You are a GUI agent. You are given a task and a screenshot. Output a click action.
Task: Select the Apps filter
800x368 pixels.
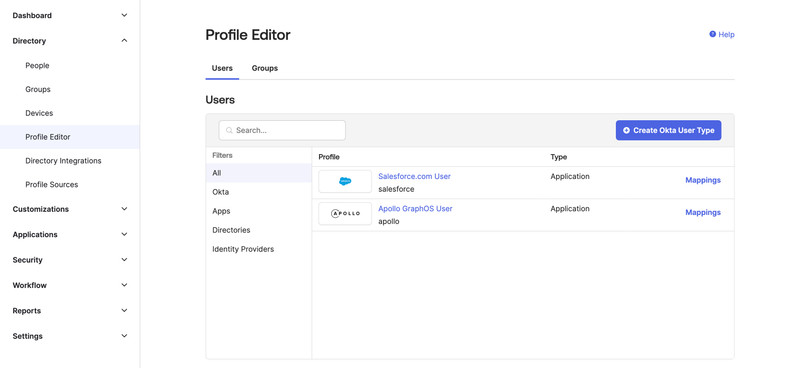click(x=221, y=211)
